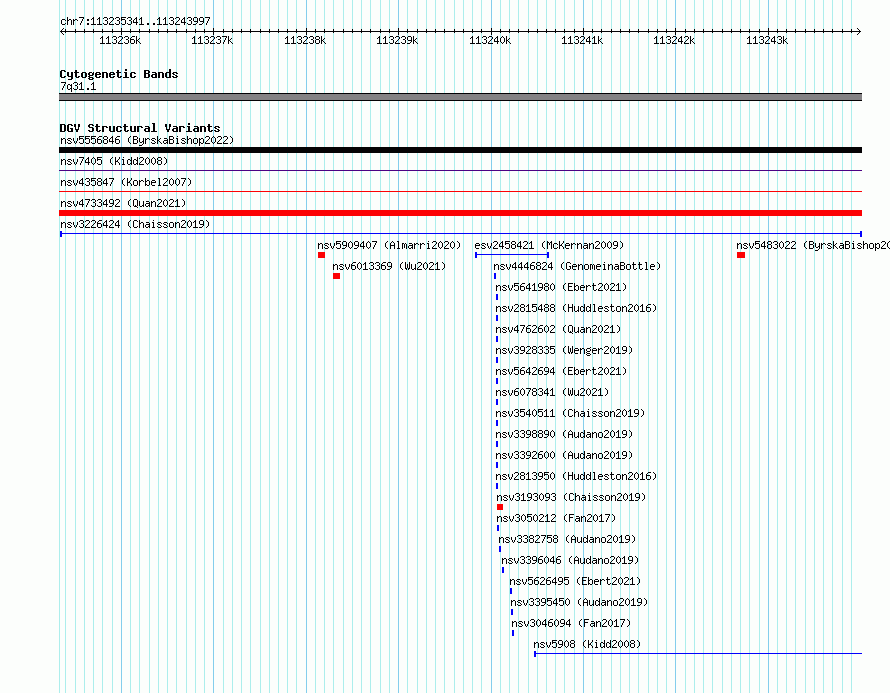Image resolution: width=890 pixels, height=693 pixels.
Task: Click the DGV Structural Variants track title
Action: click(x=140, y=128)
